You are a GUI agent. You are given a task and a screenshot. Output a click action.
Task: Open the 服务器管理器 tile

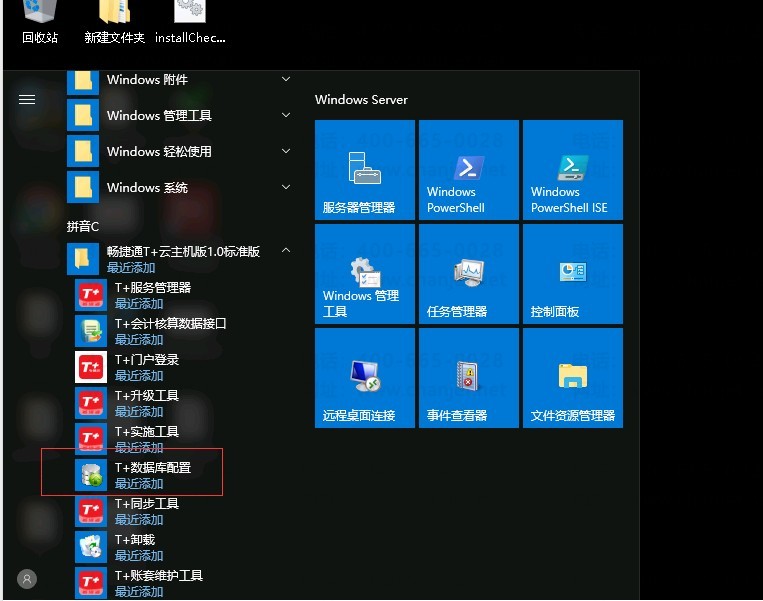pos(364,170)
